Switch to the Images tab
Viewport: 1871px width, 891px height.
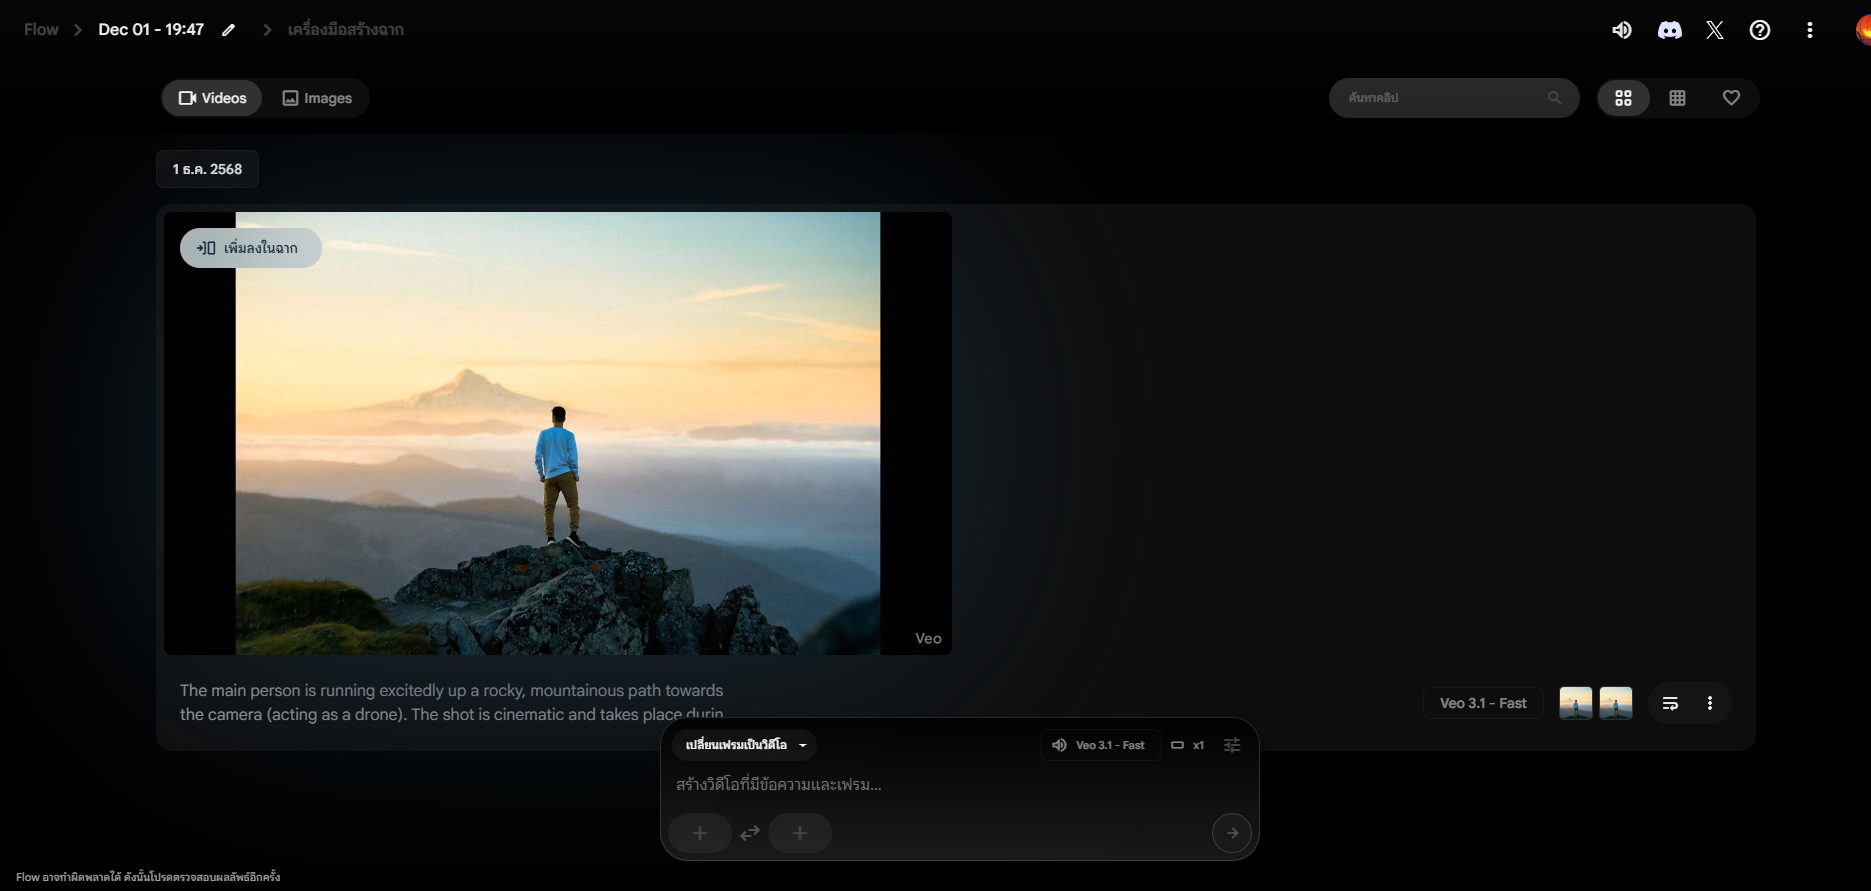[x=317, y=98]
